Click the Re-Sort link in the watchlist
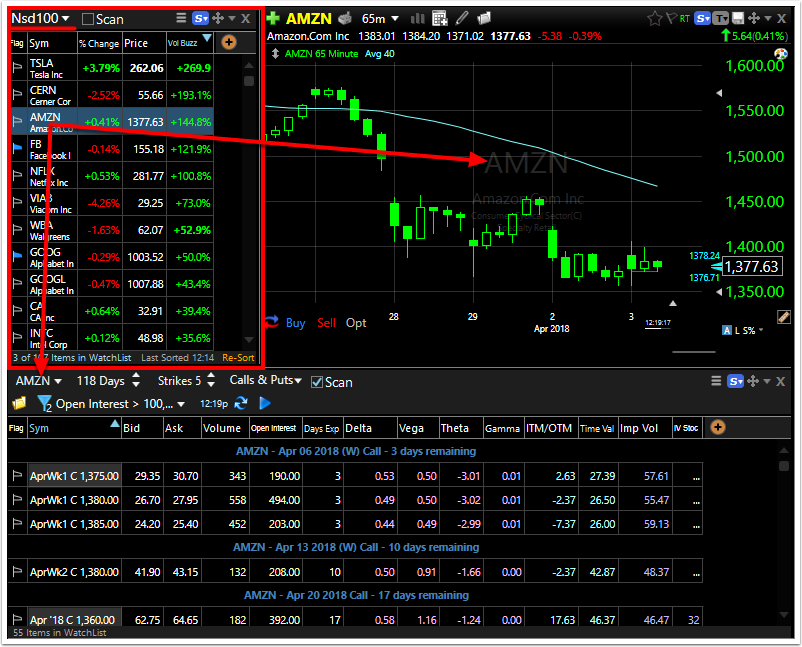This screenshot has width=802, height=647. coord(238,358)
